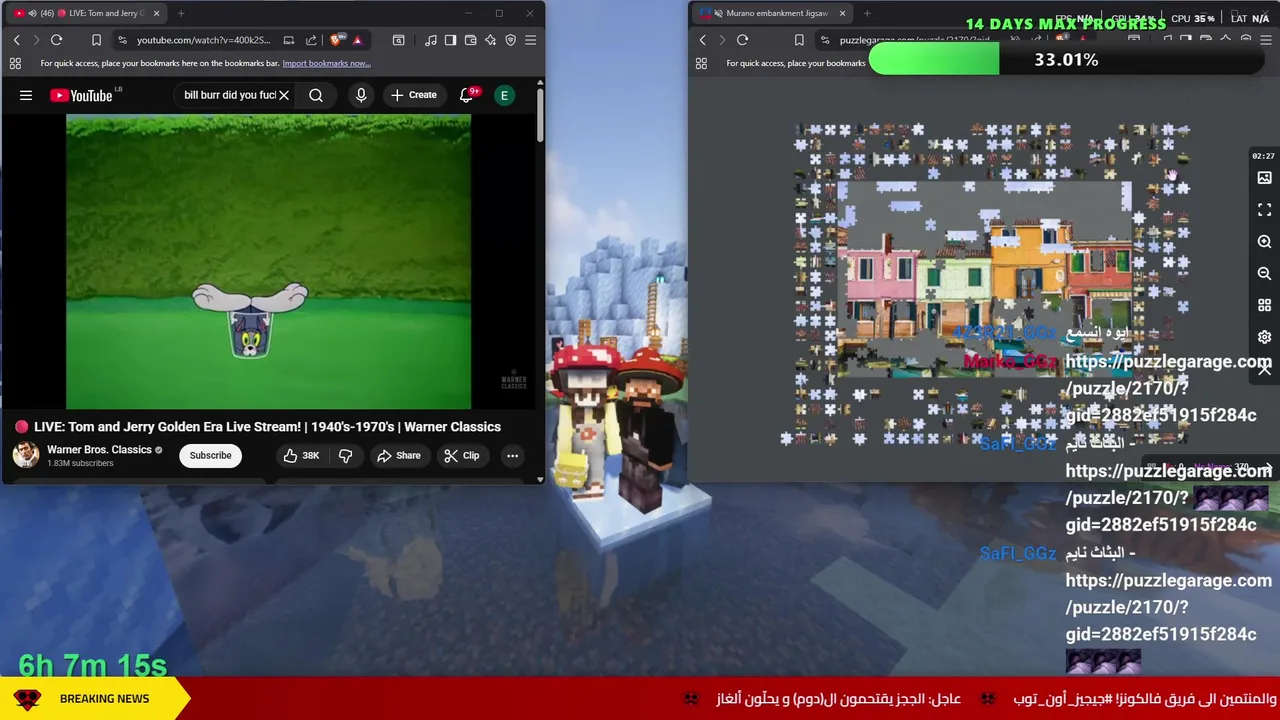The width and height of the screenshot is (1280, 720).
Task: Open Brave VPN shield icon in YouTube window
Action: 510,40
